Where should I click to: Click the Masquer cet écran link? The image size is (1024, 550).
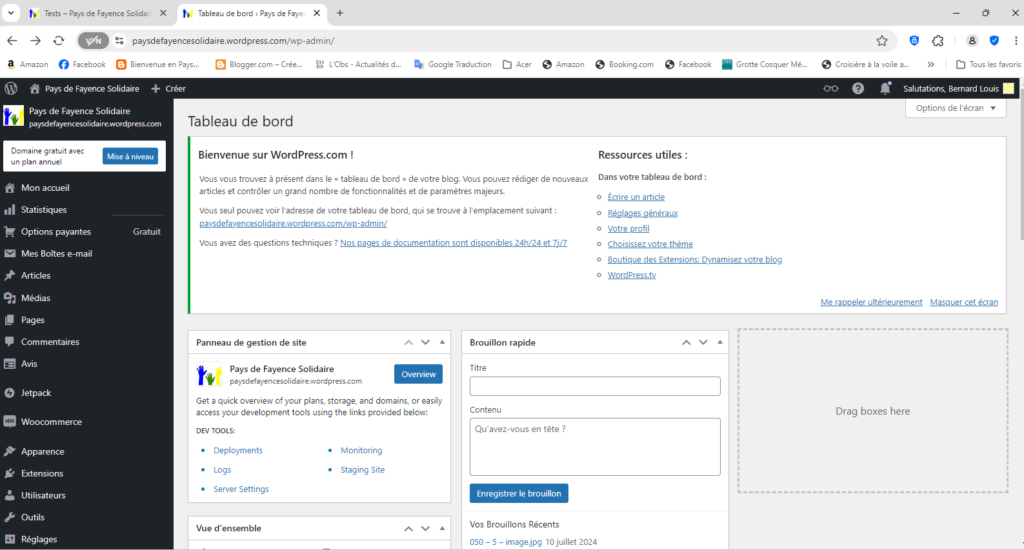[x=963, y=302]
